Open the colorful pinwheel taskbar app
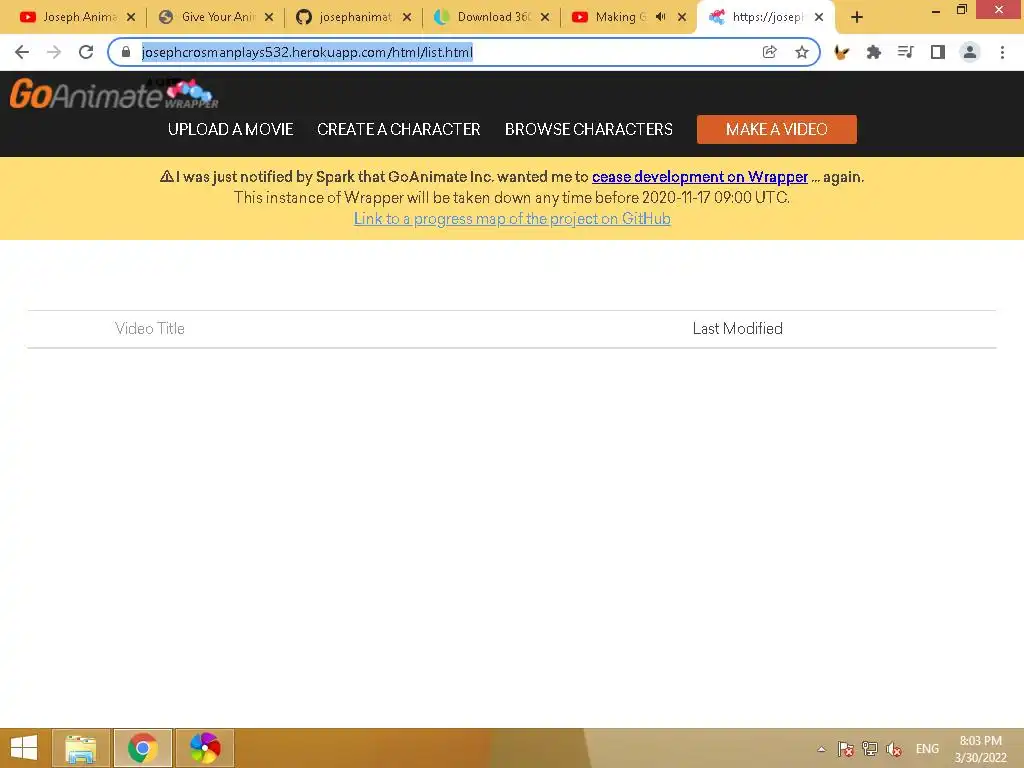1024x768 pixels. [204, 748]
